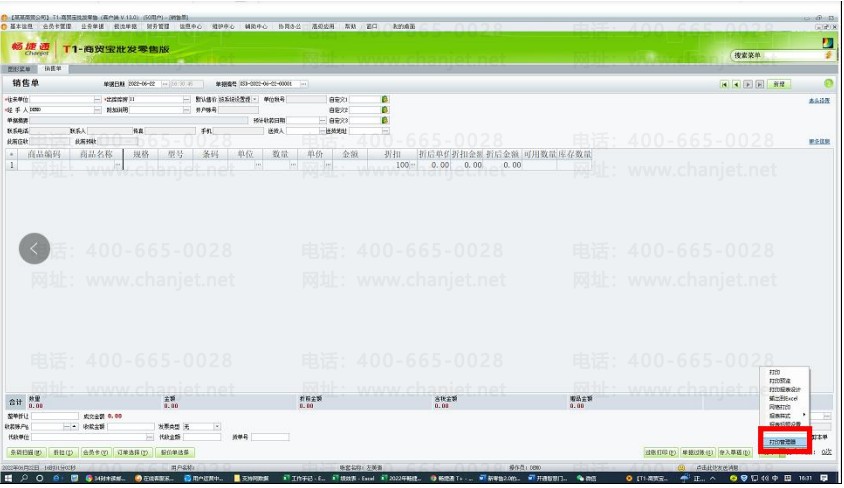Viewport: 844px width, 488px height.
Task: Switch to the 销售单 tab
Action: click(52, 69)
